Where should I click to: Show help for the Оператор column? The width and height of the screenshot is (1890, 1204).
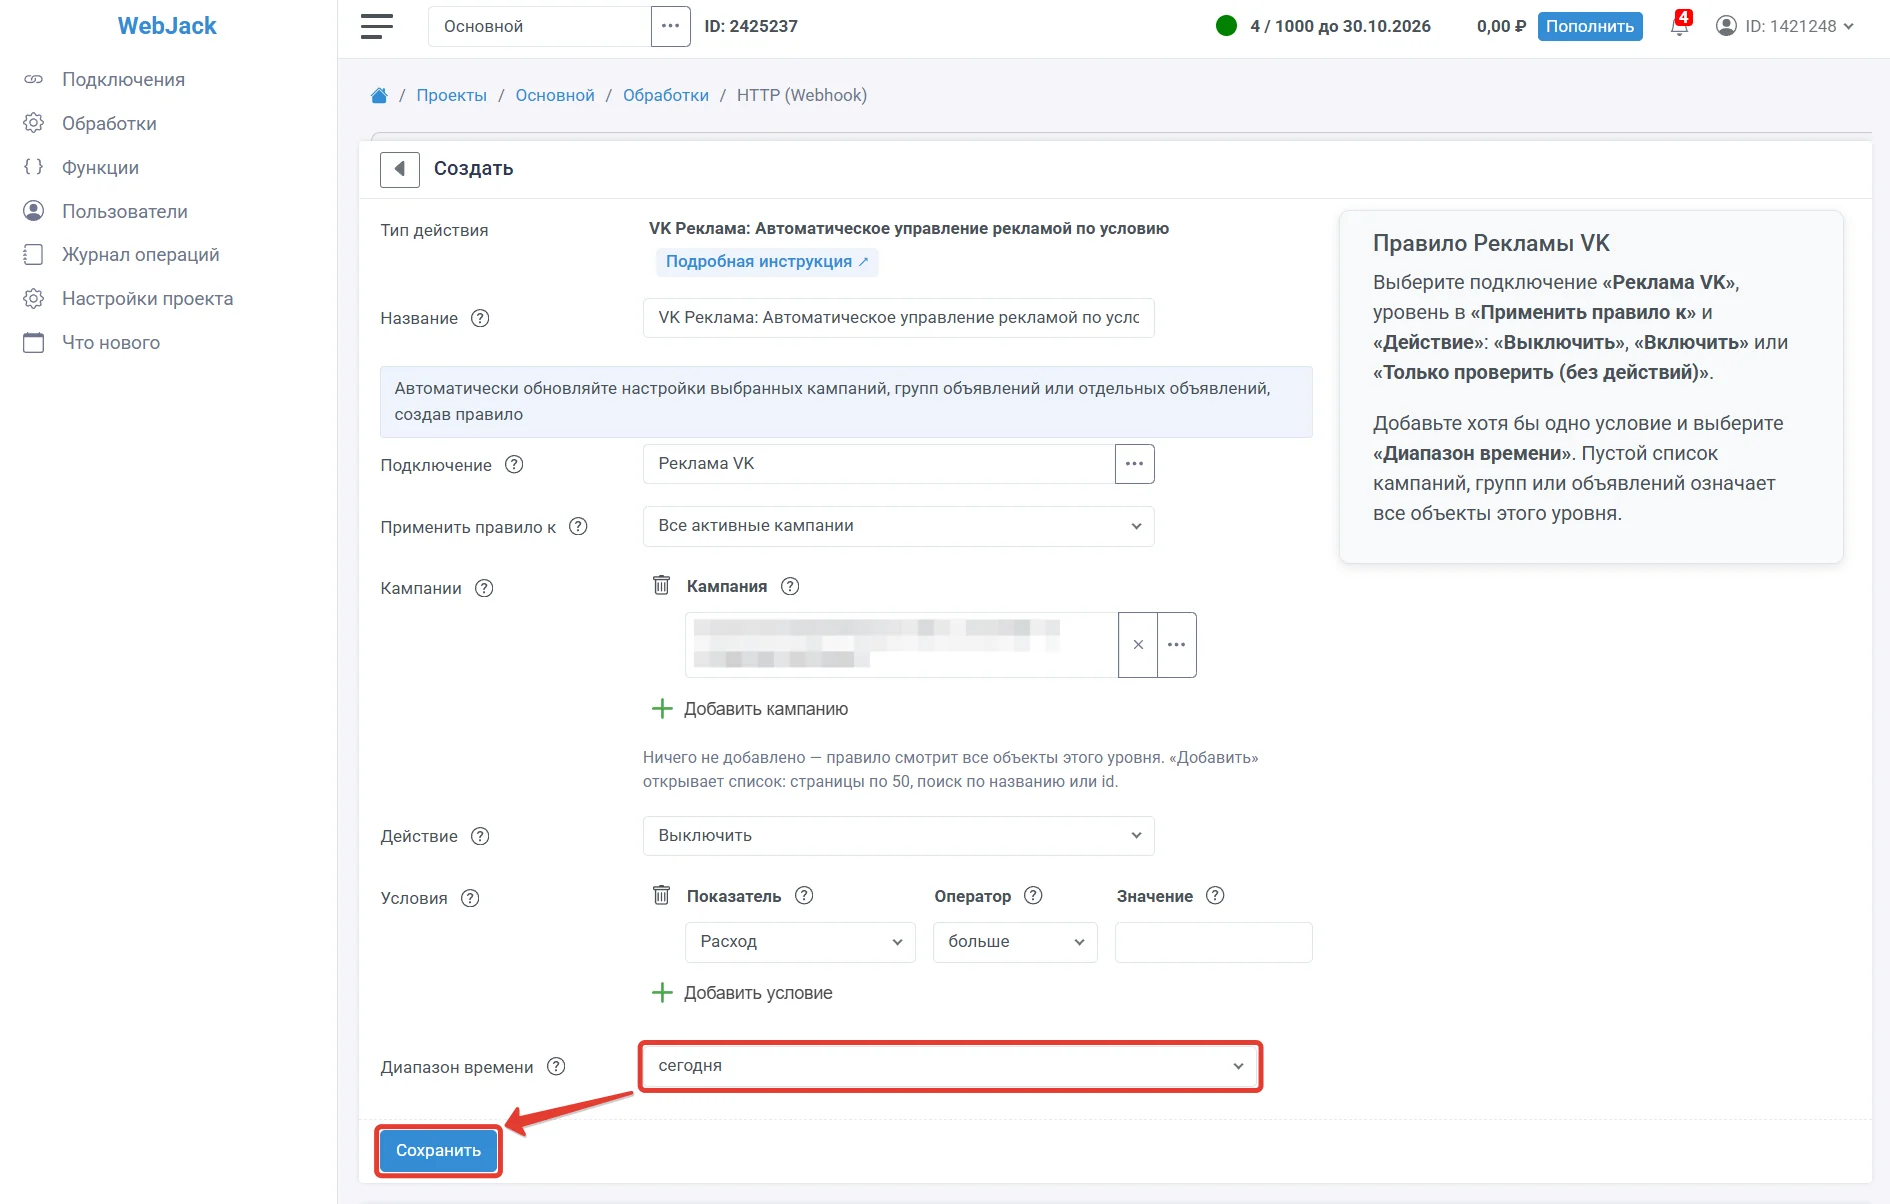click(1034, 895)
